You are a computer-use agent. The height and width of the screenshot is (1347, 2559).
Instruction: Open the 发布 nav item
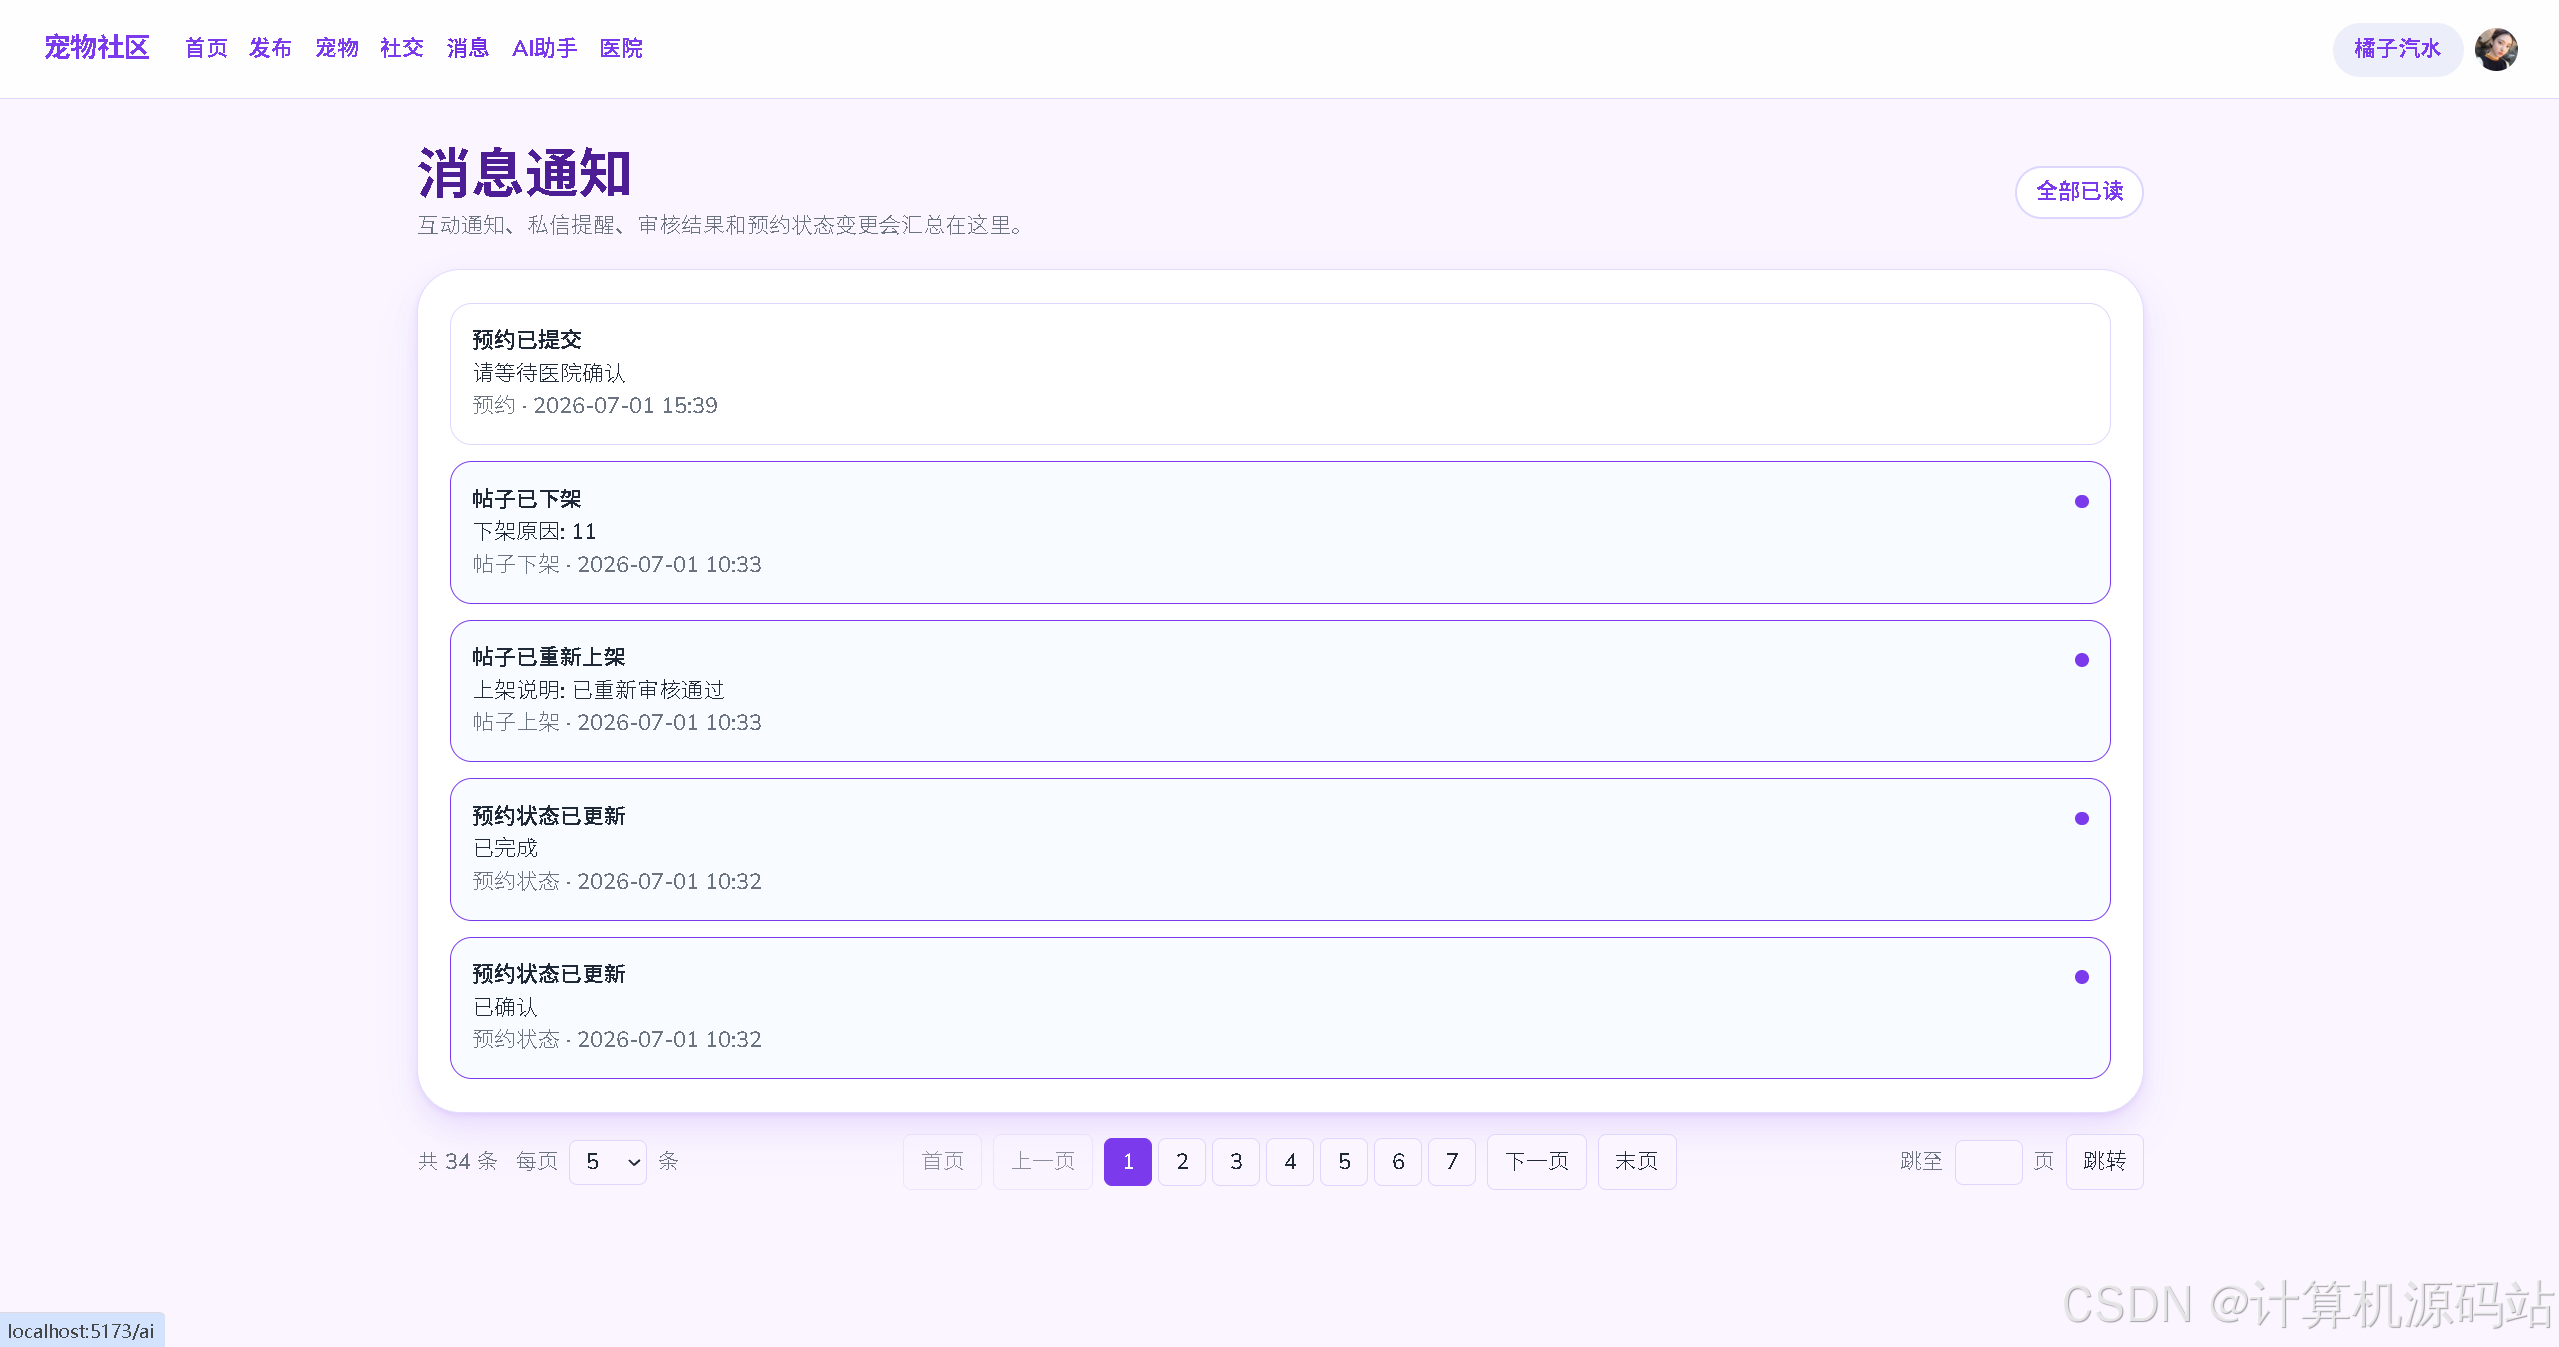(x=270, y=48)
